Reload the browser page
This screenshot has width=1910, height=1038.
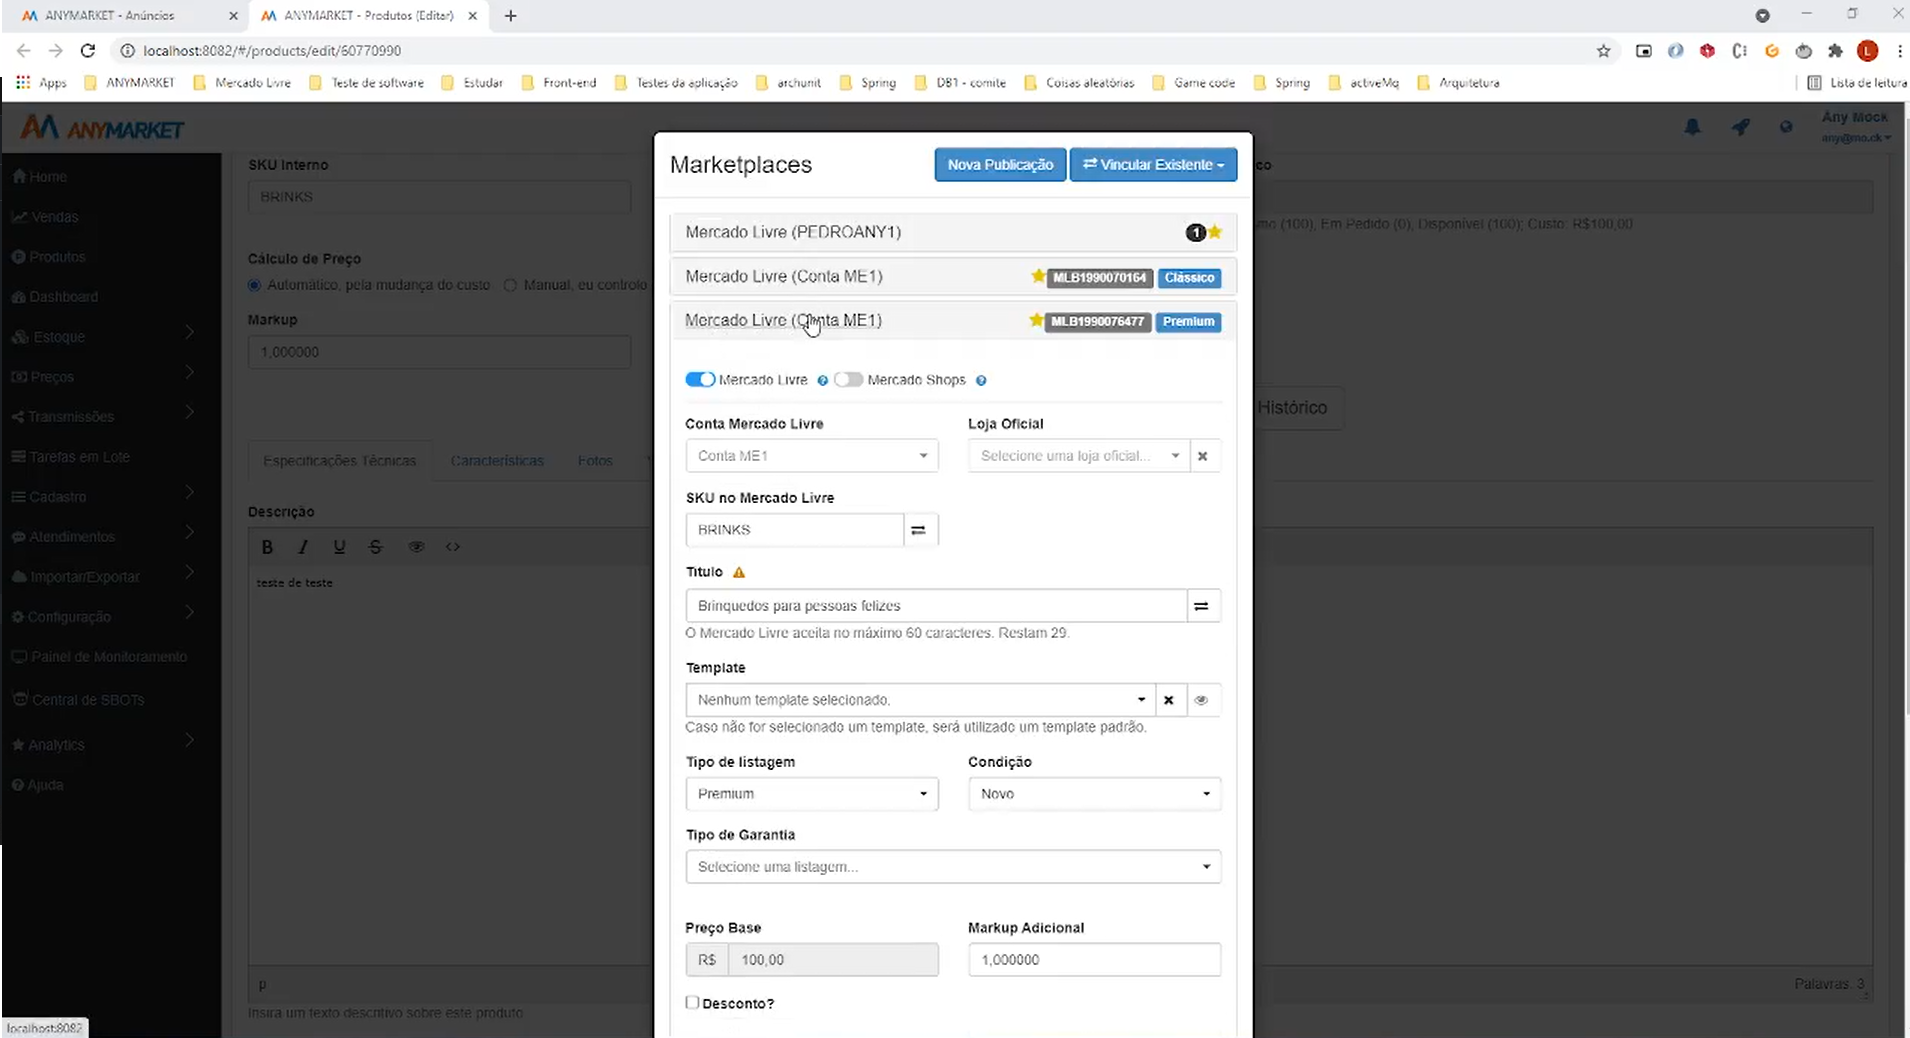88,51
